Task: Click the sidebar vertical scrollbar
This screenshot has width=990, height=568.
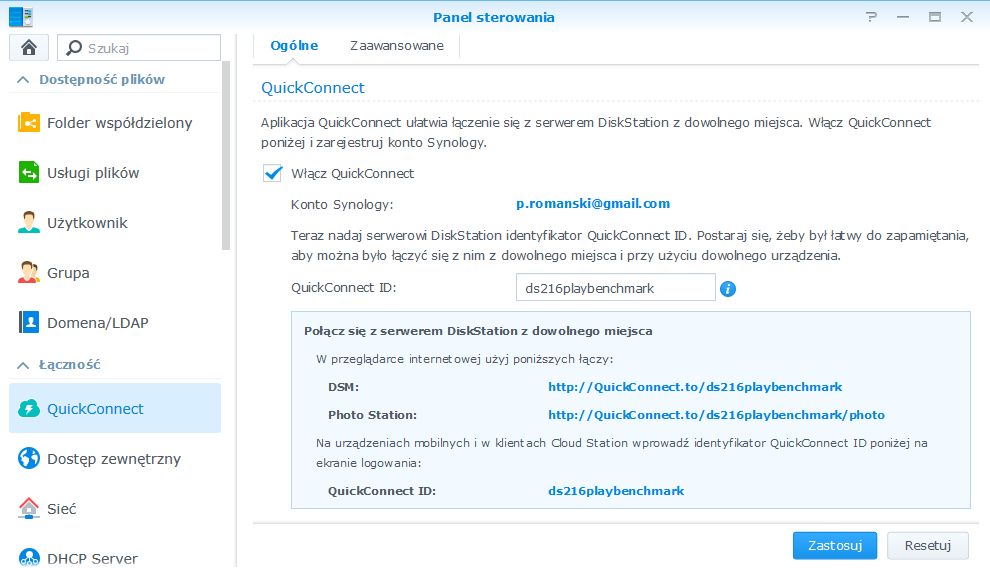Action: pyautogui.click(x=226, y=155)
